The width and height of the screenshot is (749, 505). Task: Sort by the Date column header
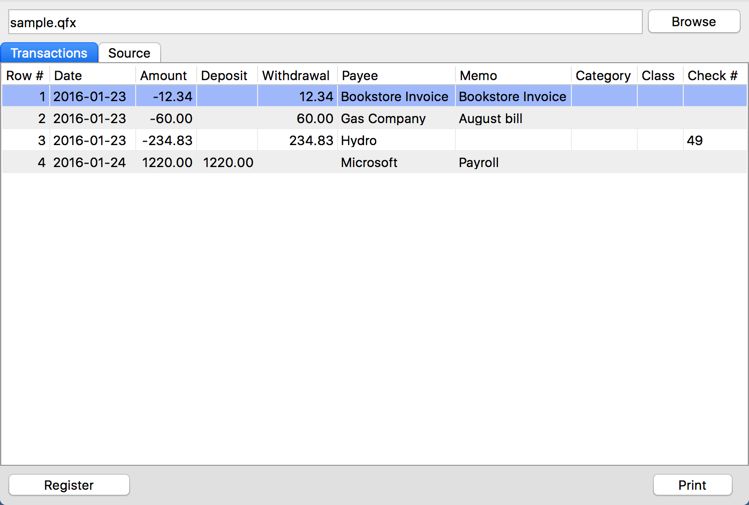click(x=92, y=75)
